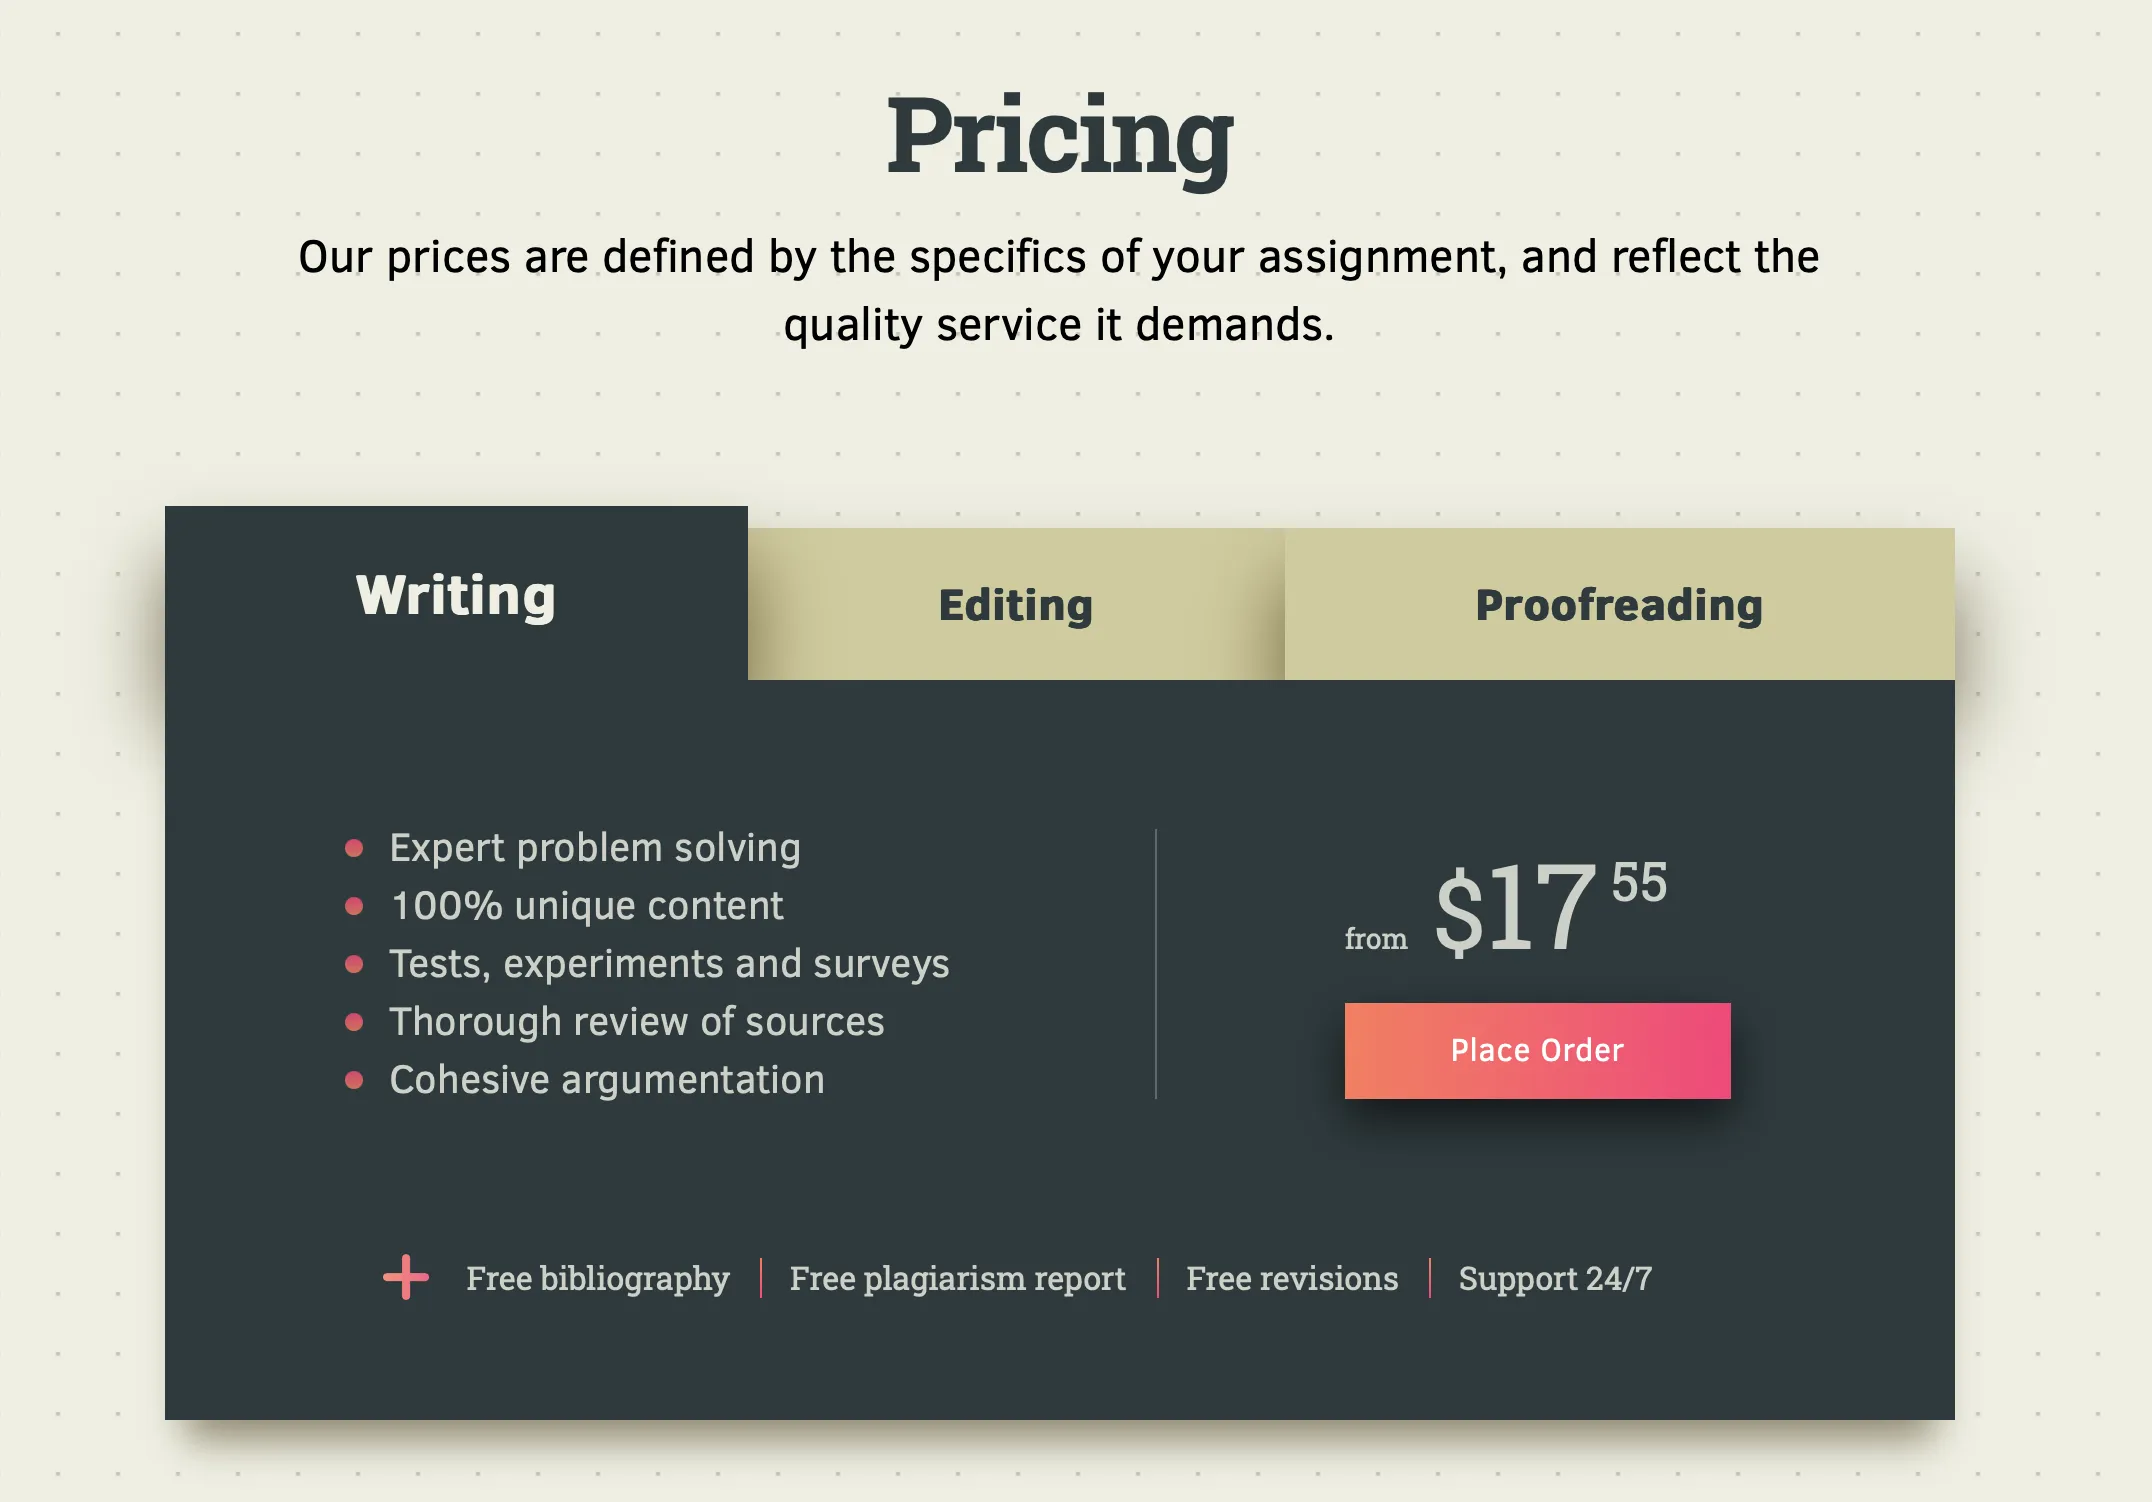Open the Proofreading tab
The height and width of the screenshot is (1502, 2152).
point(1620,604)
